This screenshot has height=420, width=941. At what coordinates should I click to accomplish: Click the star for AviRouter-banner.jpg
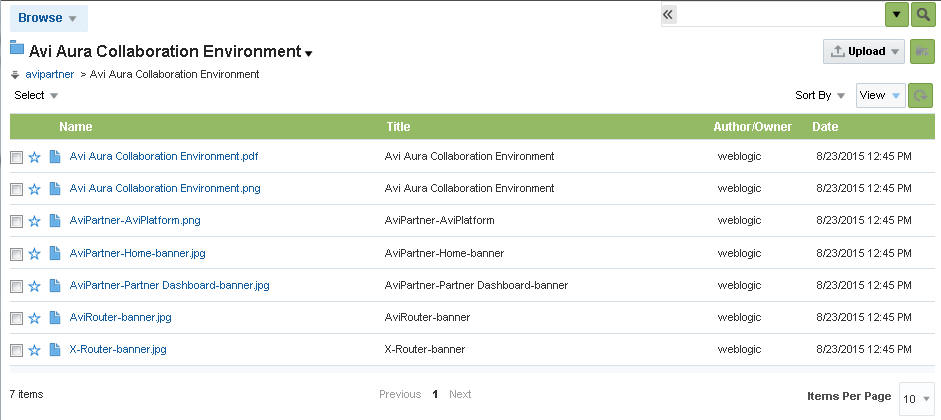[x=34, y=318]
